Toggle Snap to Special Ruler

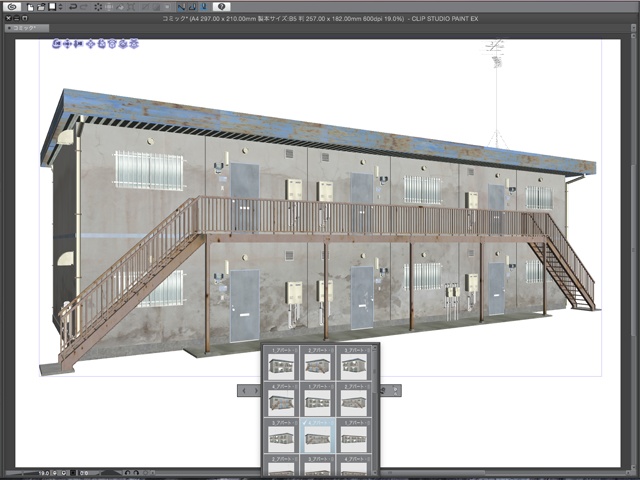coord(193,7)
